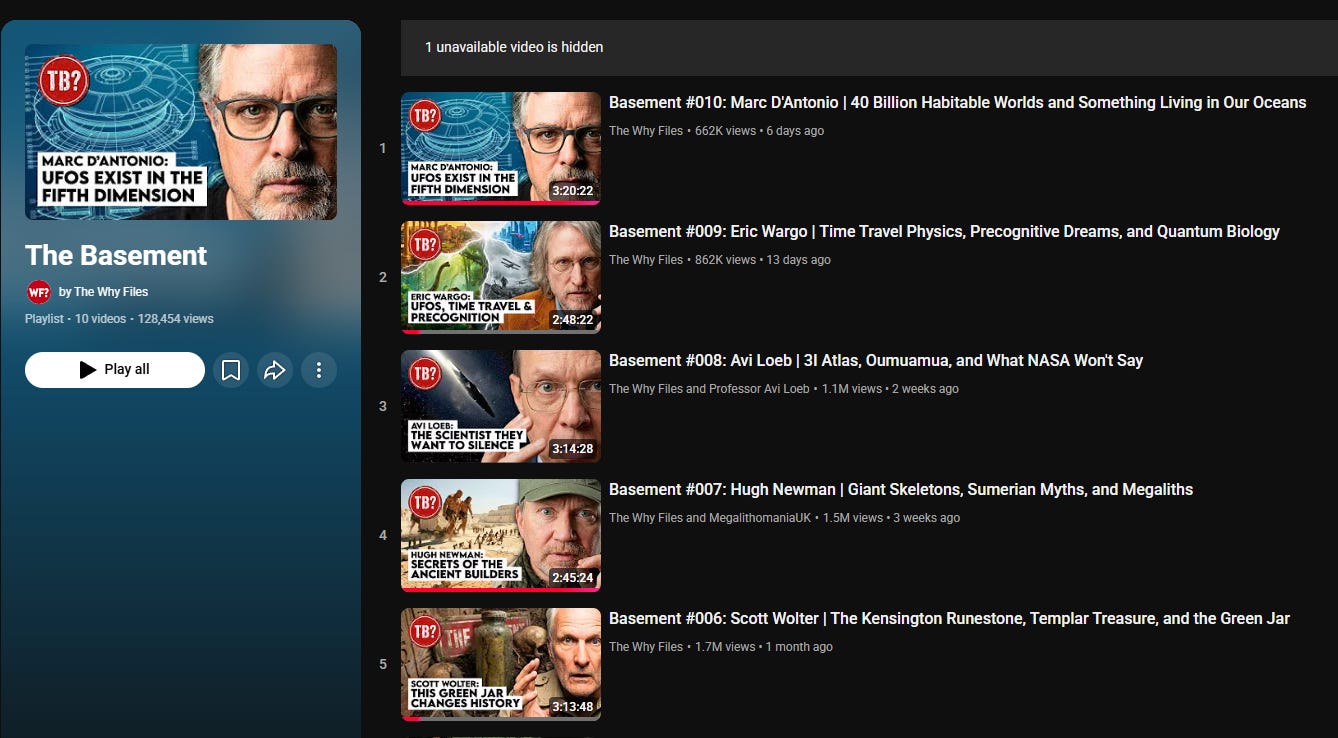
Task: Click title 'Basement #008: Avi Loeb' video link
Action: [876, 360]
